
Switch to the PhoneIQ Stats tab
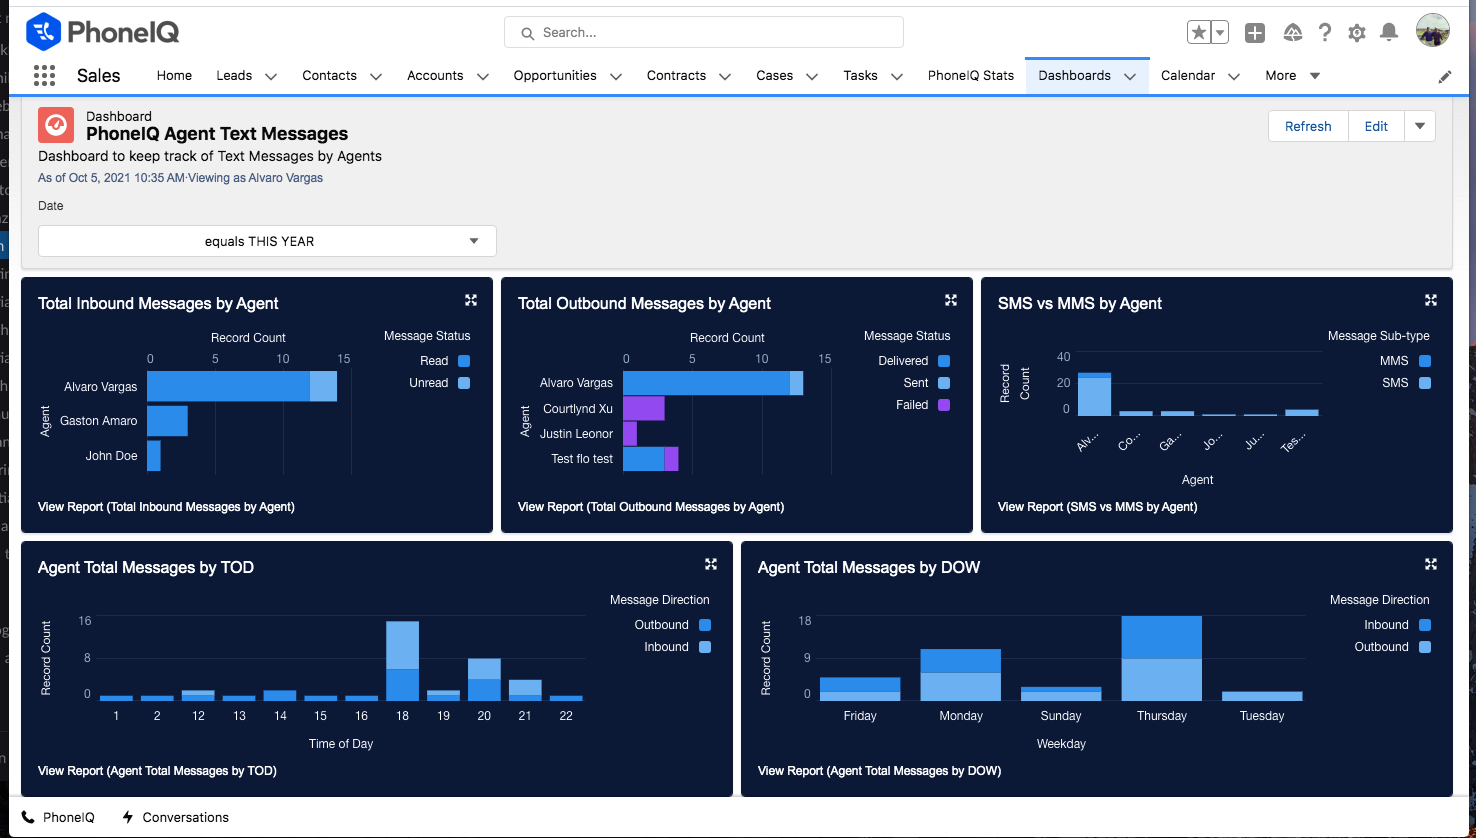point(971,76)
